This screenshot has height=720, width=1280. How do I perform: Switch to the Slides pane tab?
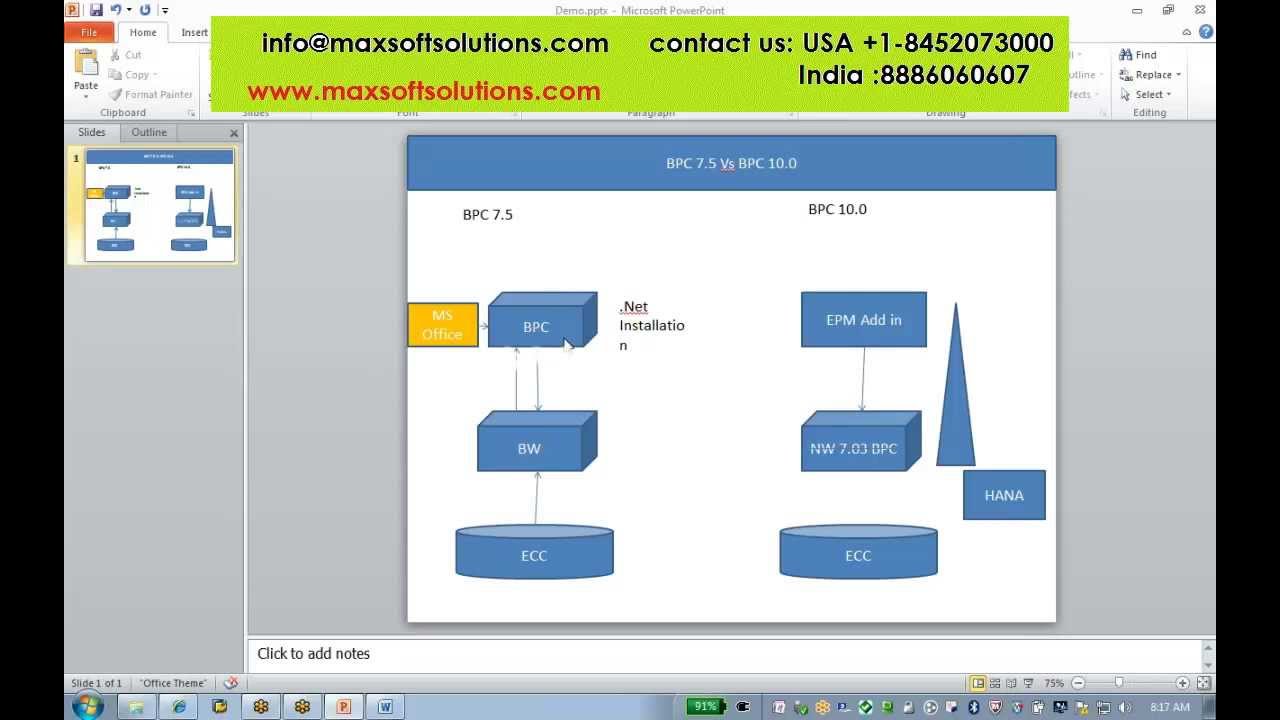pos(92,132)
